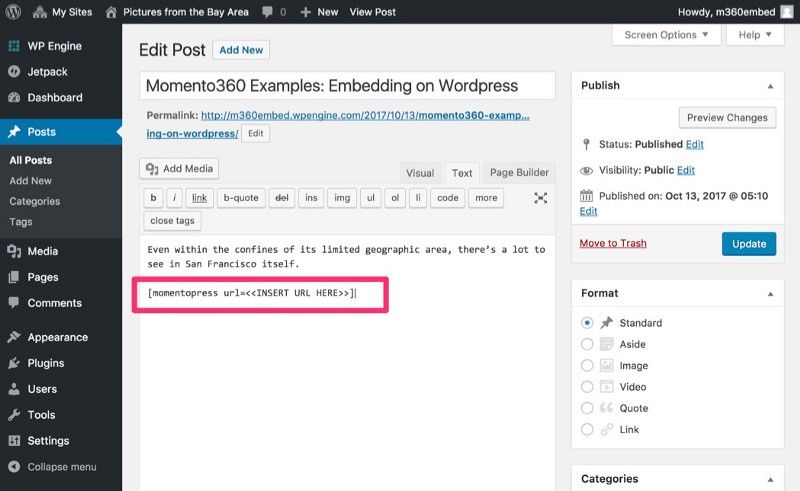
Task: Click the b bold quicktag button
Action: coord(153,198)
